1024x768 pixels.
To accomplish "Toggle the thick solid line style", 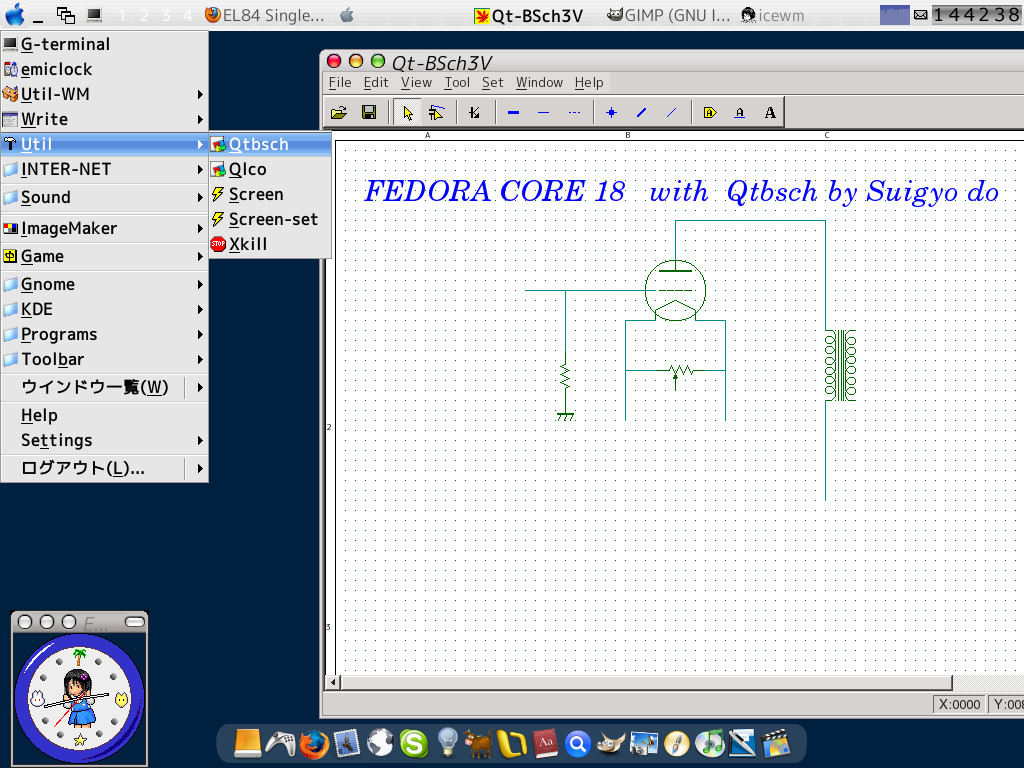I will point(513,112).
